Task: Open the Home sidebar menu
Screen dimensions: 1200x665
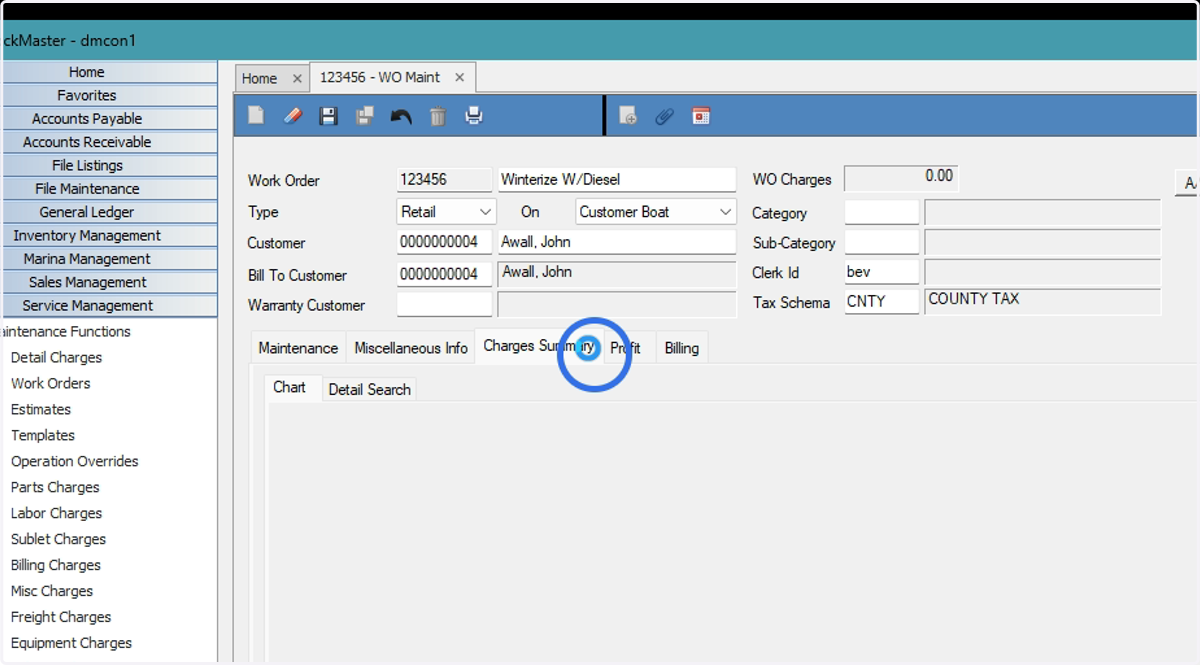Action: tap(110, 72)
